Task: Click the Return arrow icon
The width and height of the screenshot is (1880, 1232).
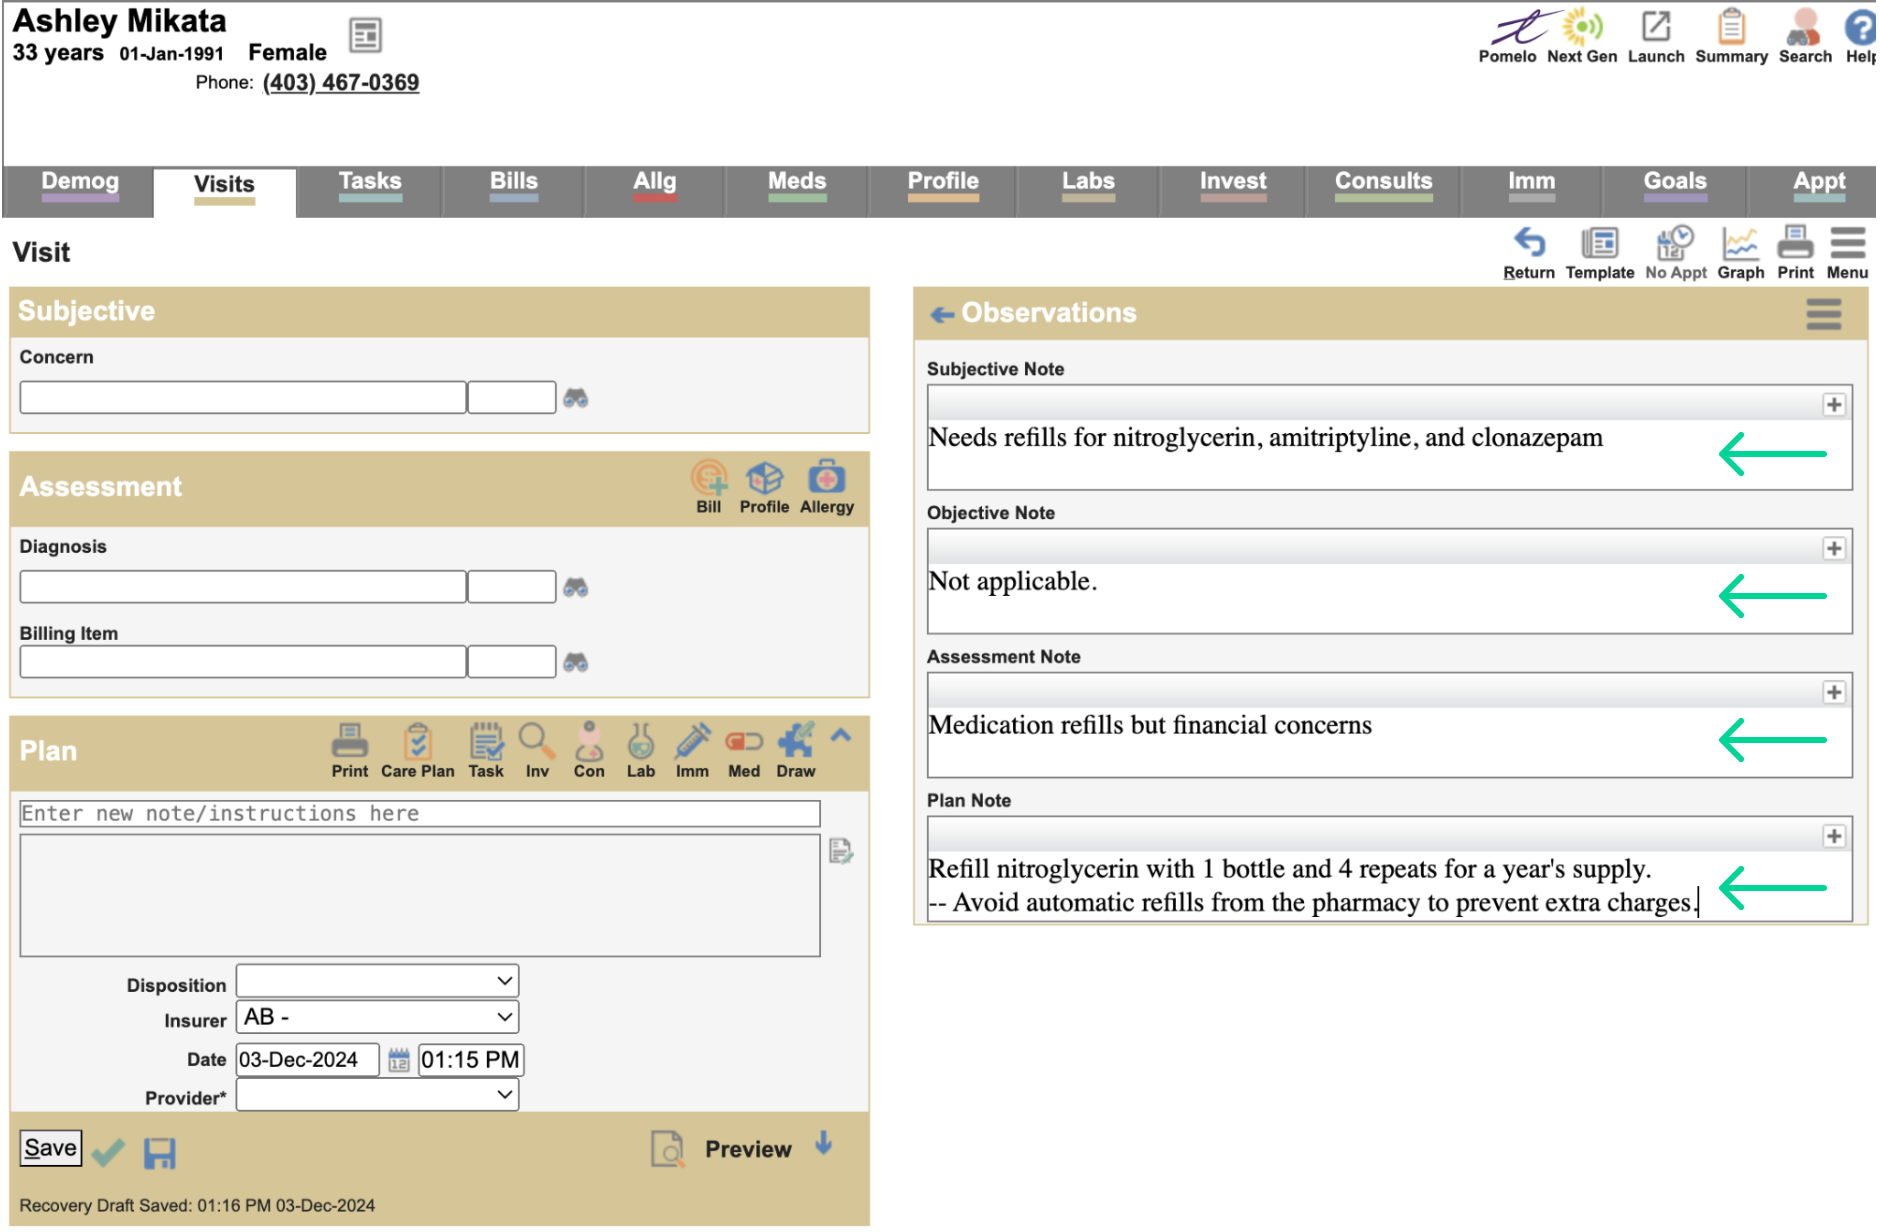Action: 1529,253
